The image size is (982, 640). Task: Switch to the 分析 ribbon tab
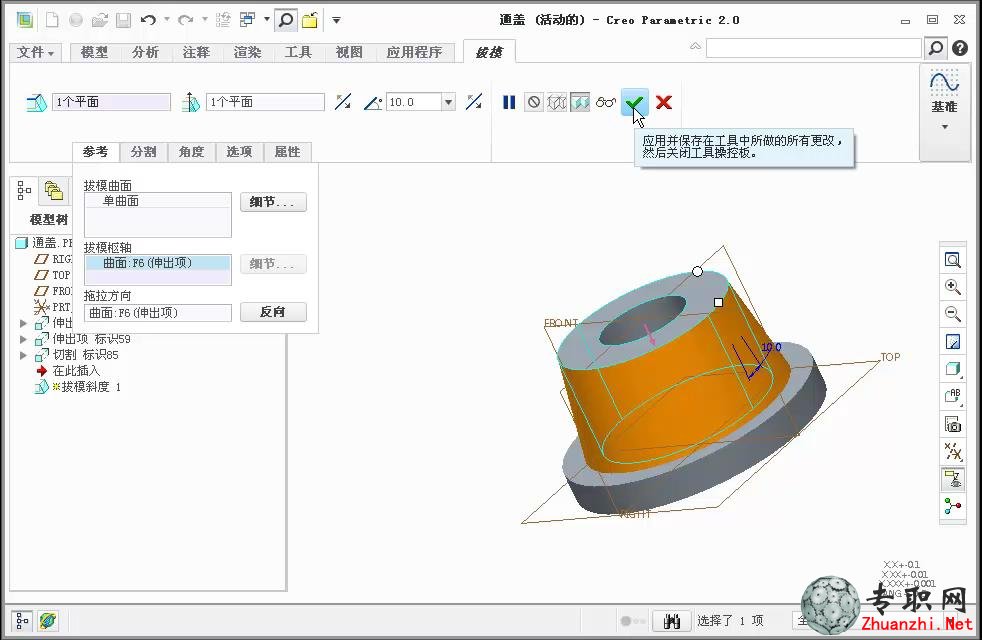click(x=145, y=52)
